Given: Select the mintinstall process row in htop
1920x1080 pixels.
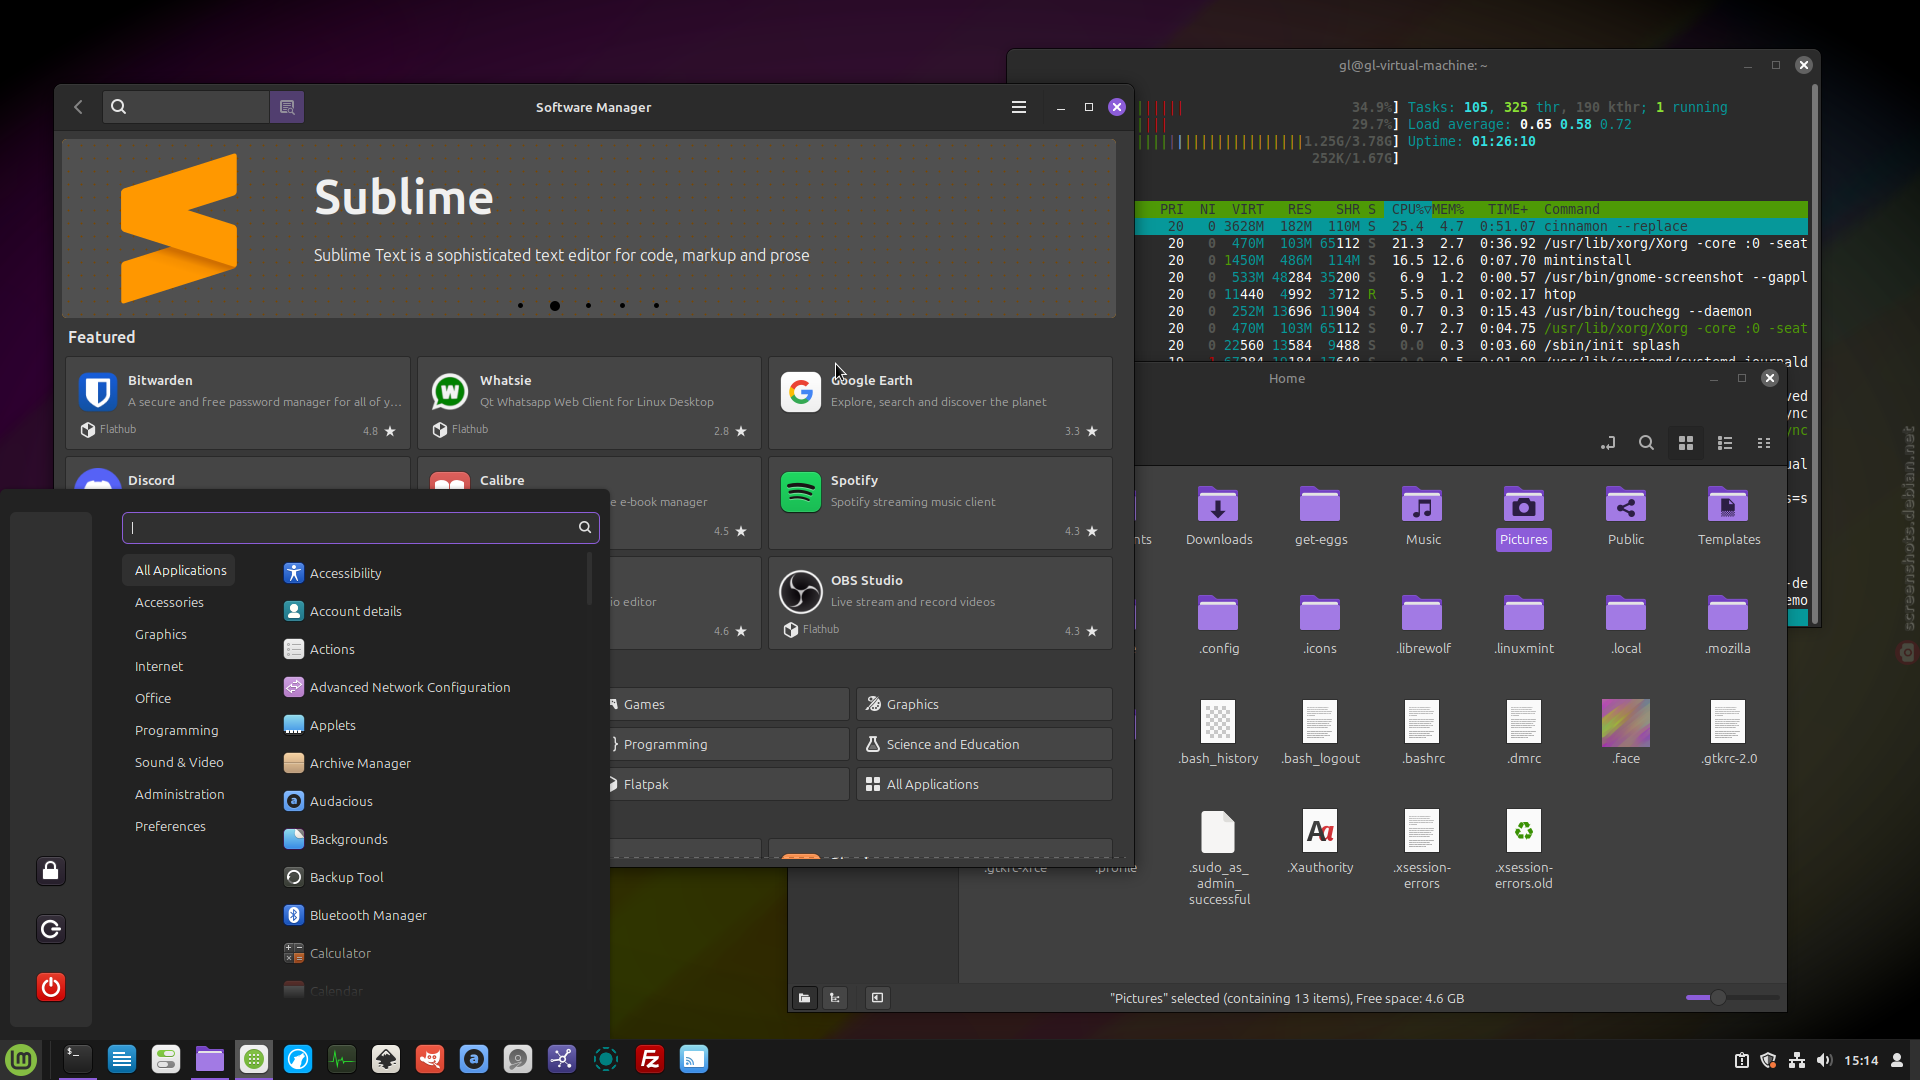Looking at the screenshot, I should pos(1471,260).
